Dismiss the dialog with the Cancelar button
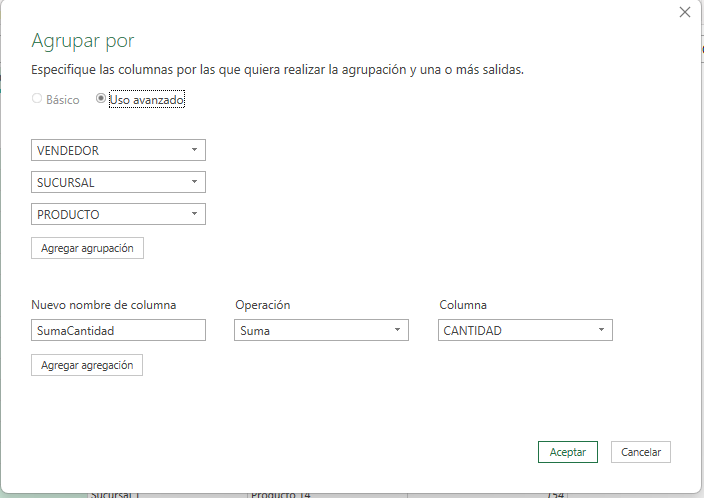 click(x=641, y=452)
